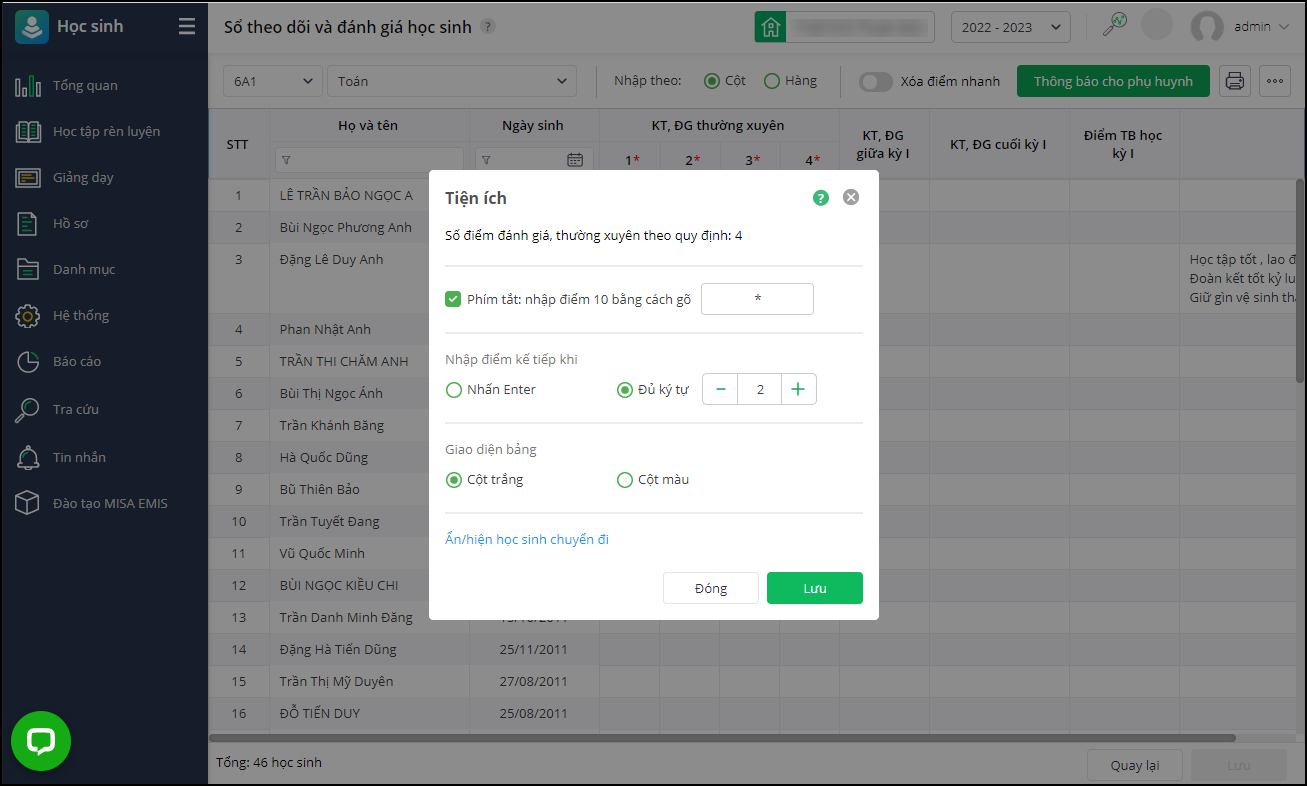This screenshot has height=786, width=1307.
Task: Click the Học sinh app logo icon
Action: [32, 27]
